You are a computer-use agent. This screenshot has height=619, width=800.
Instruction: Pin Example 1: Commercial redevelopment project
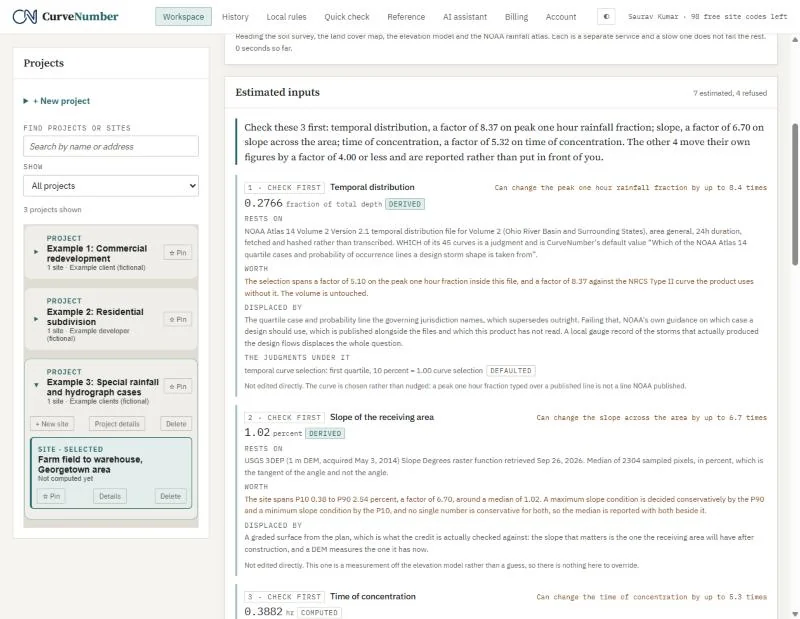[178, 253]
